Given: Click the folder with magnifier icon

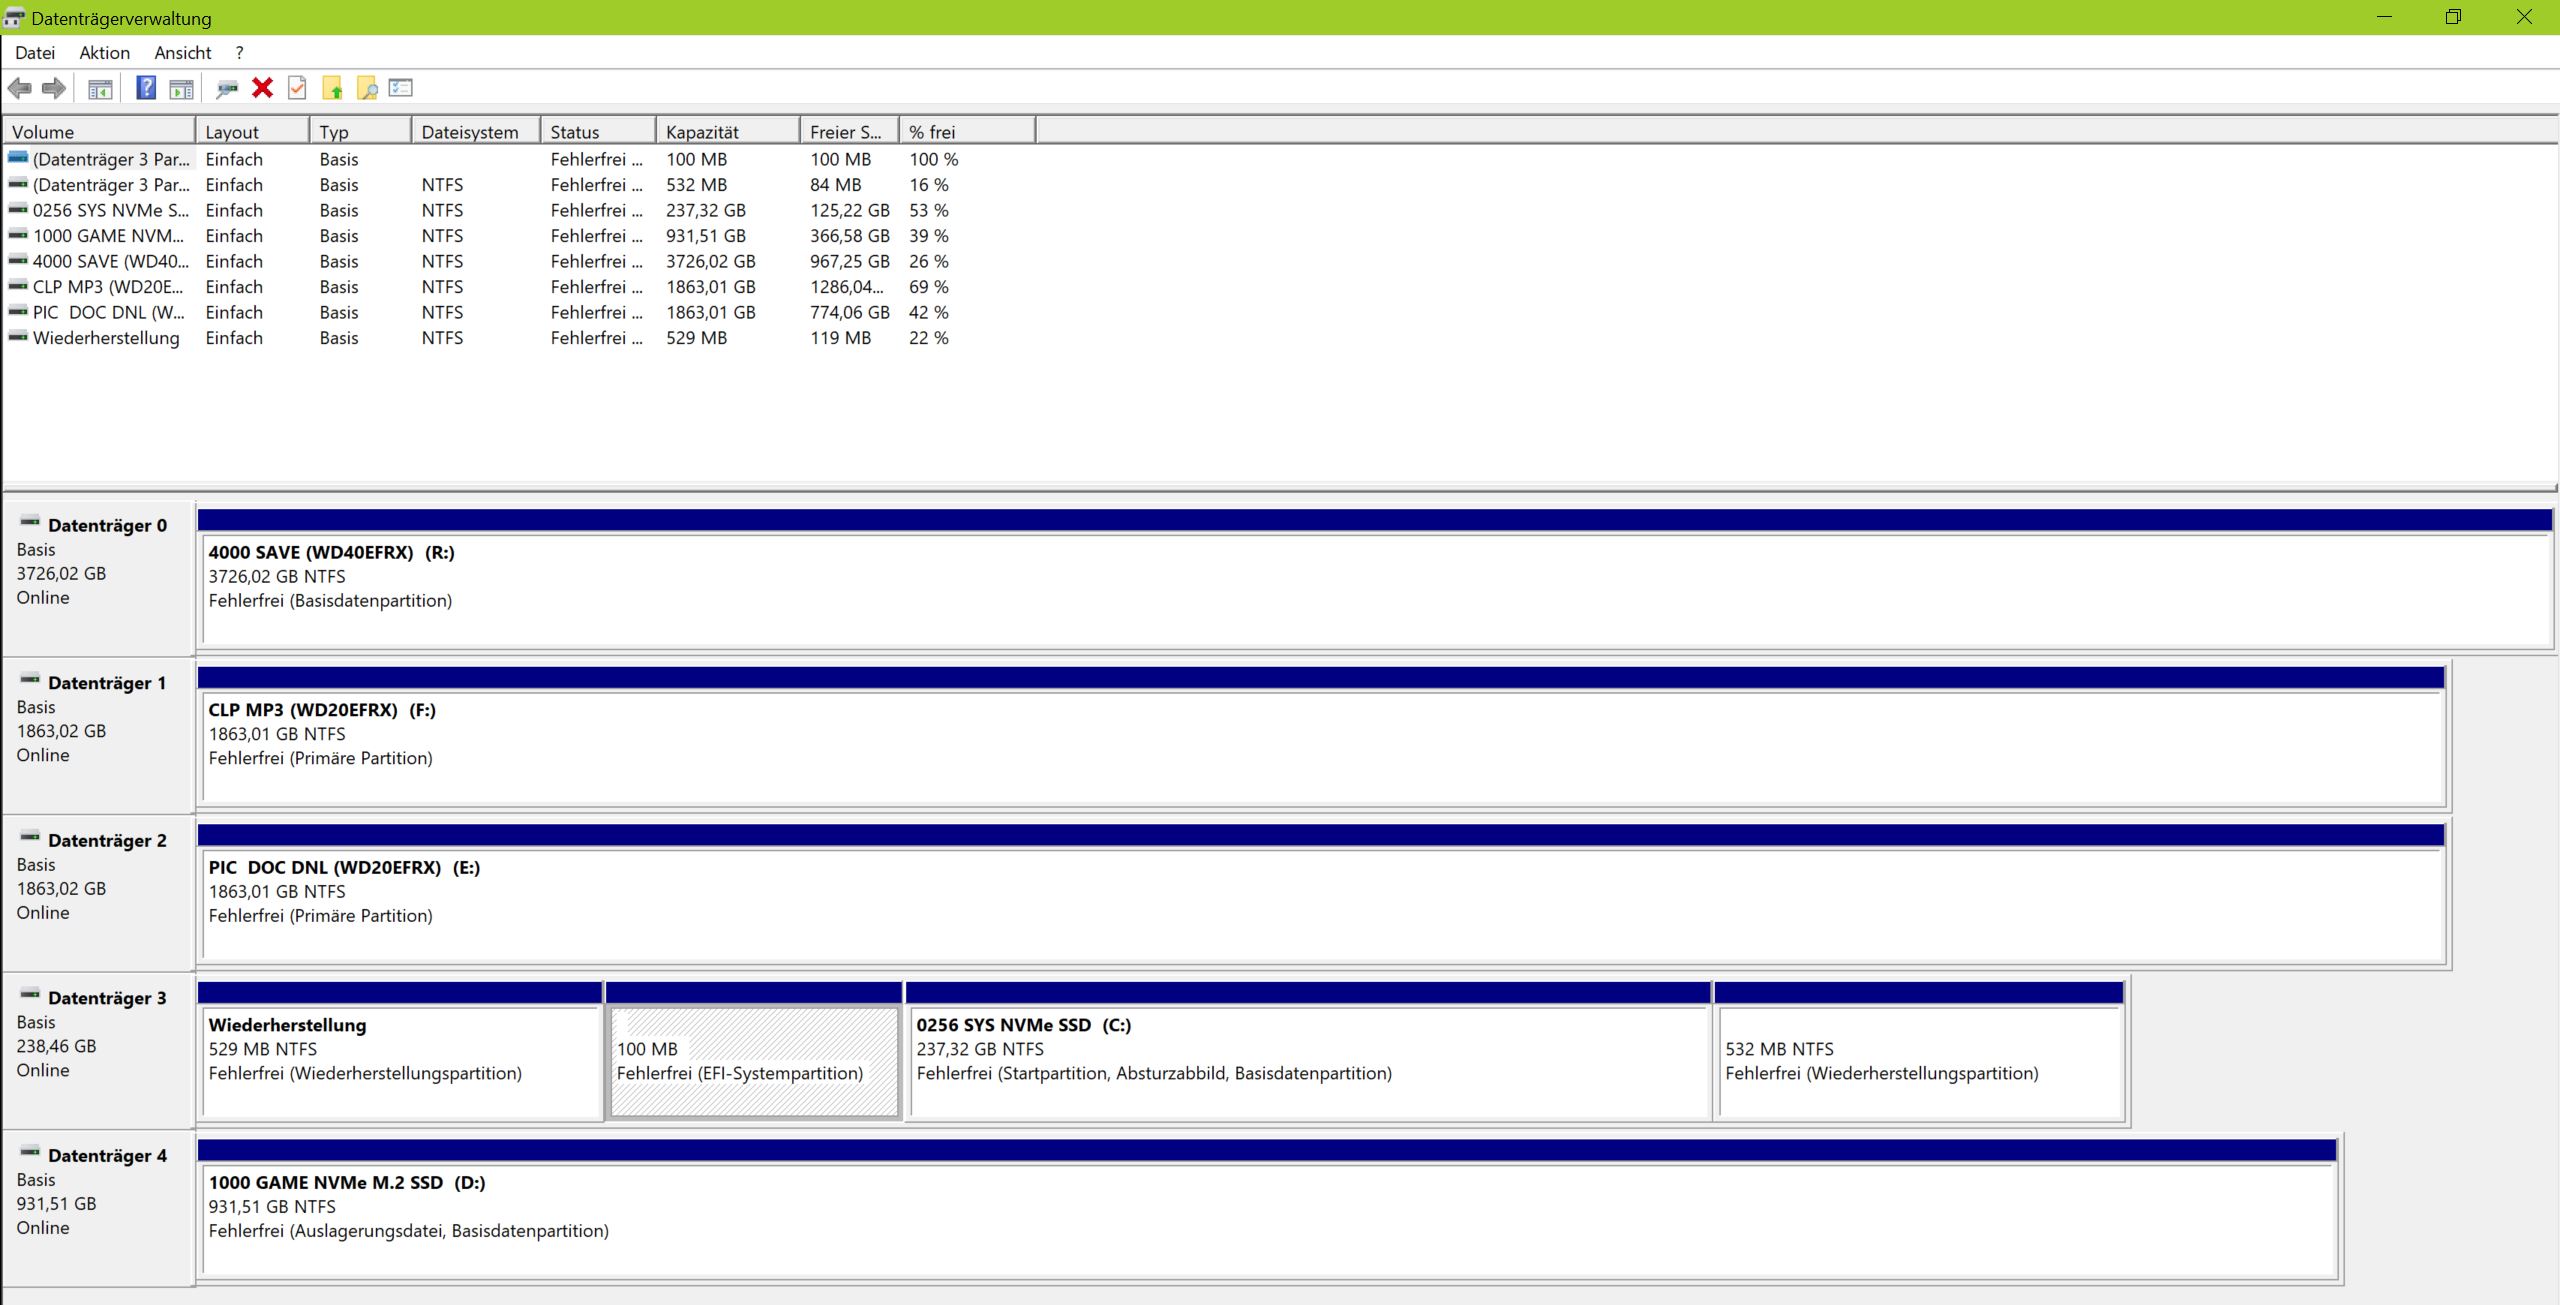Looking at the screenshot, I should 367,88.
